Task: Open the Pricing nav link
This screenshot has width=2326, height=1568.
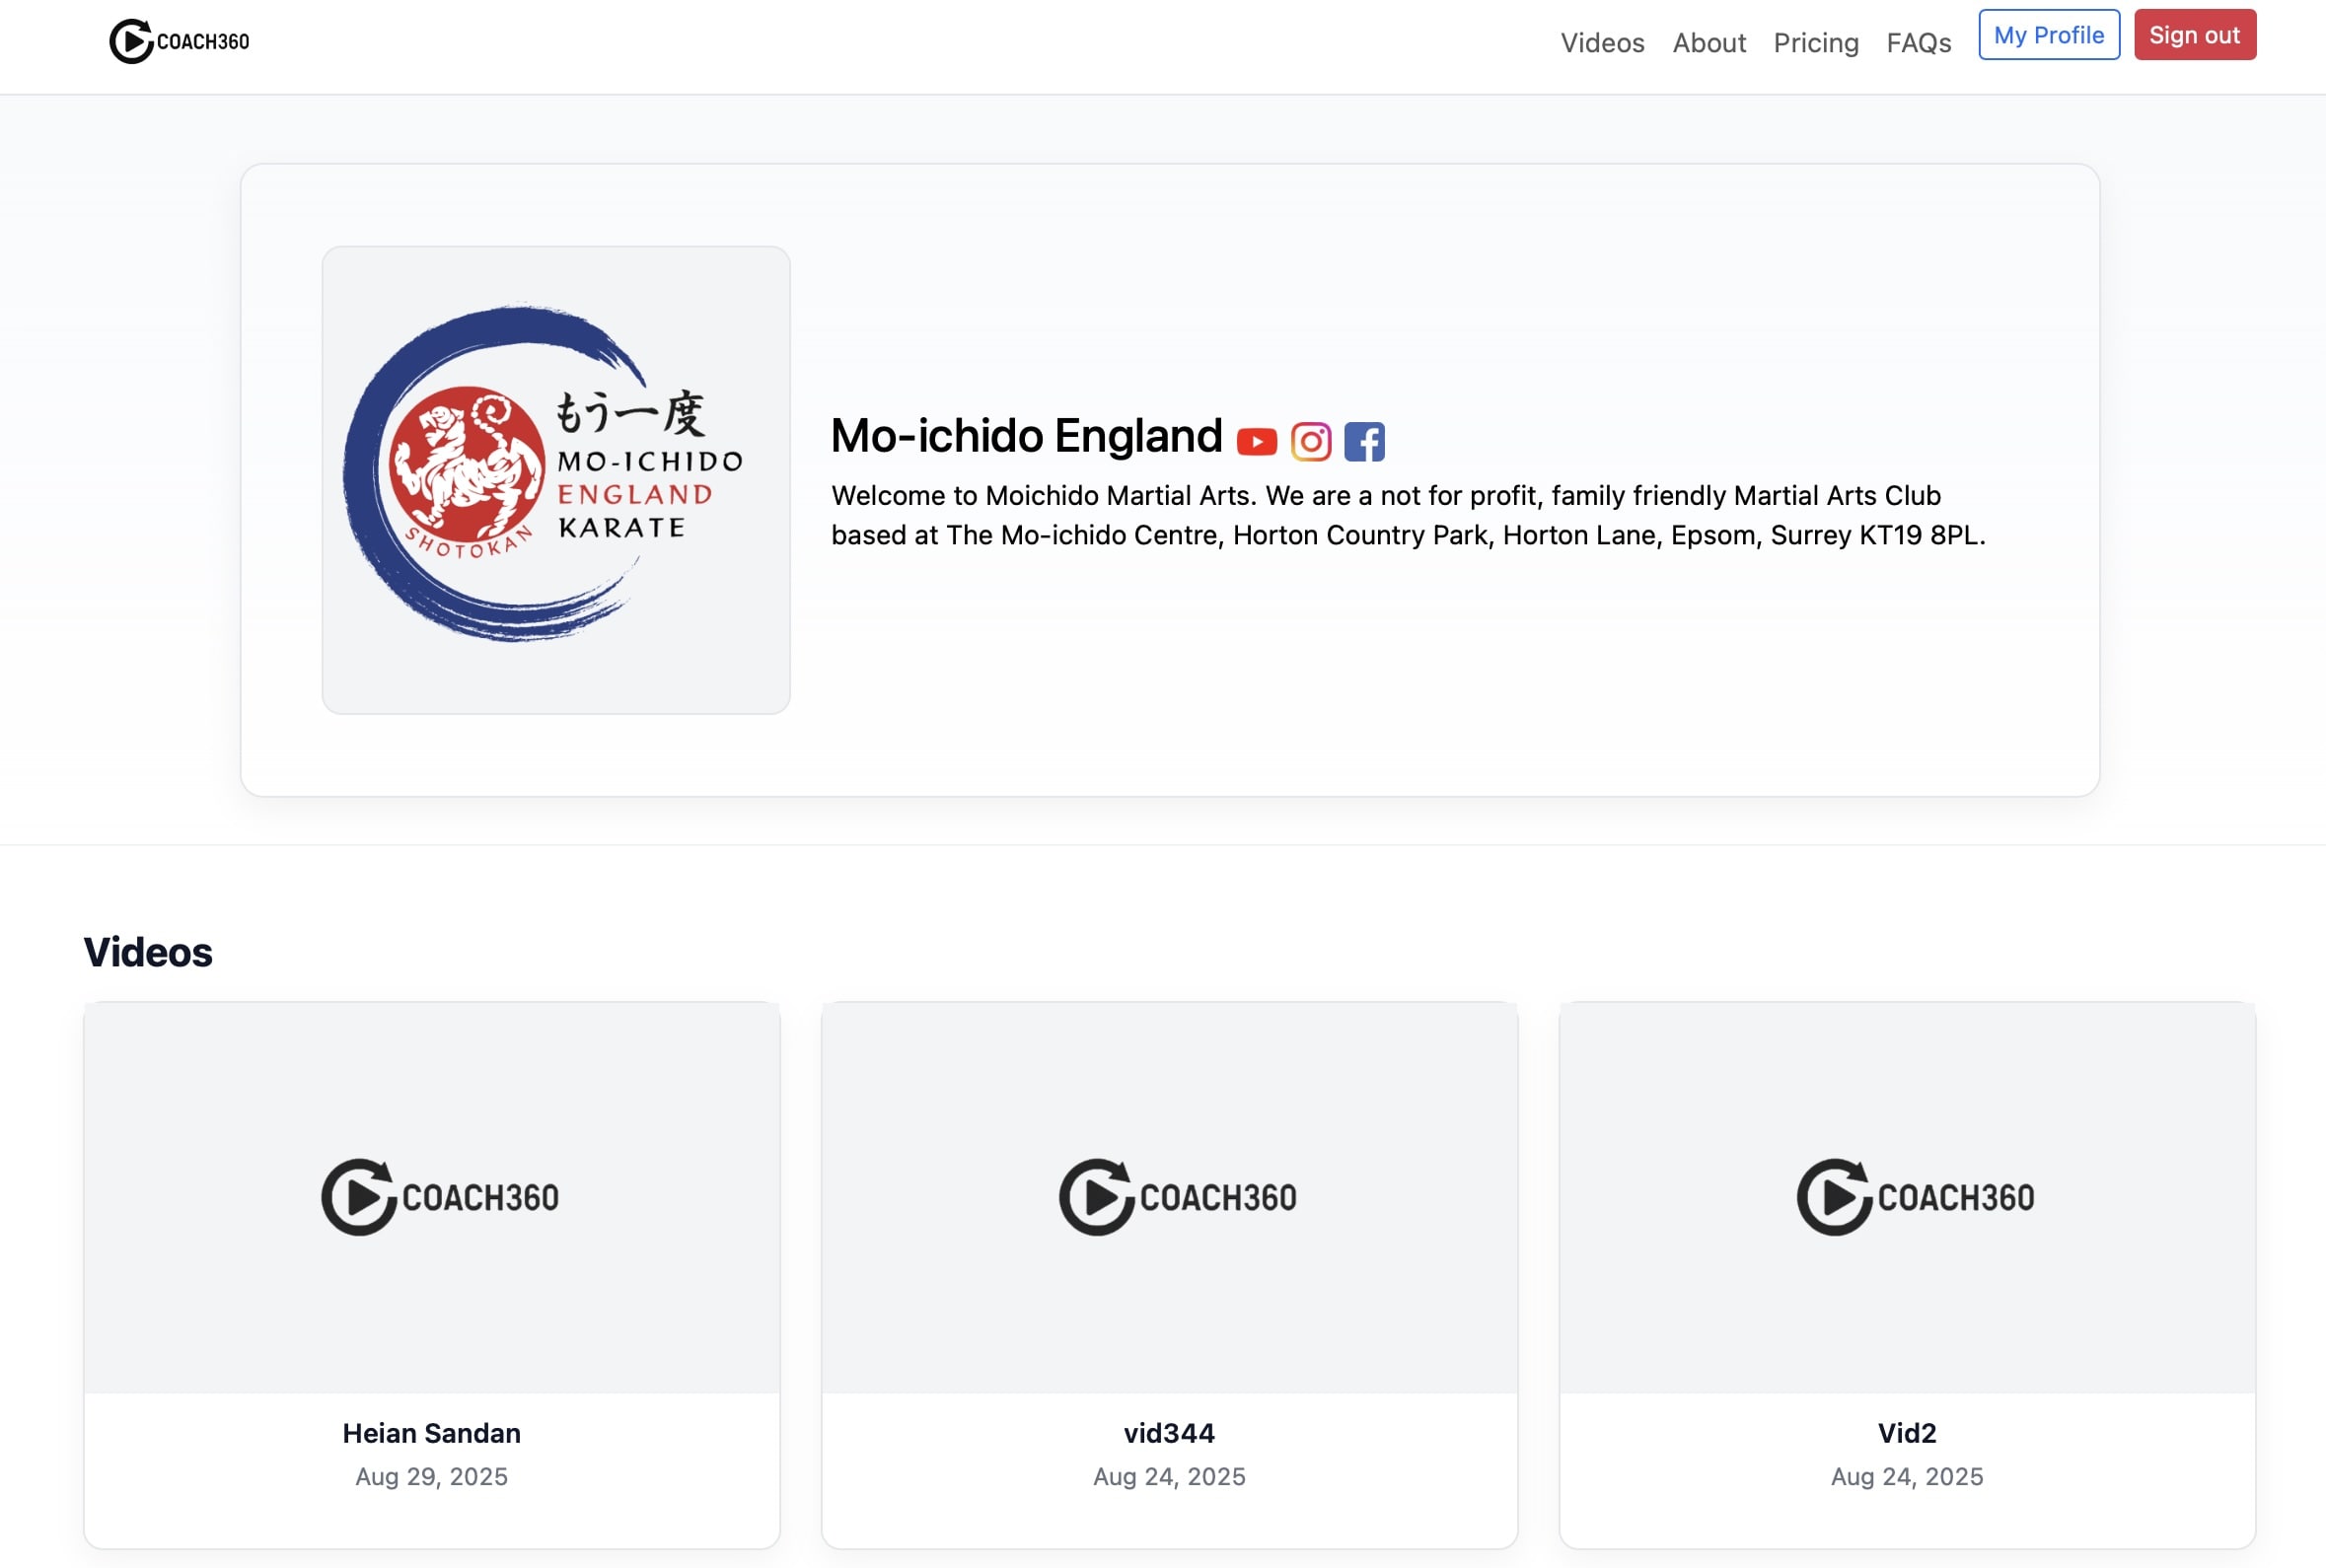Action: (x=1815, y=43)
